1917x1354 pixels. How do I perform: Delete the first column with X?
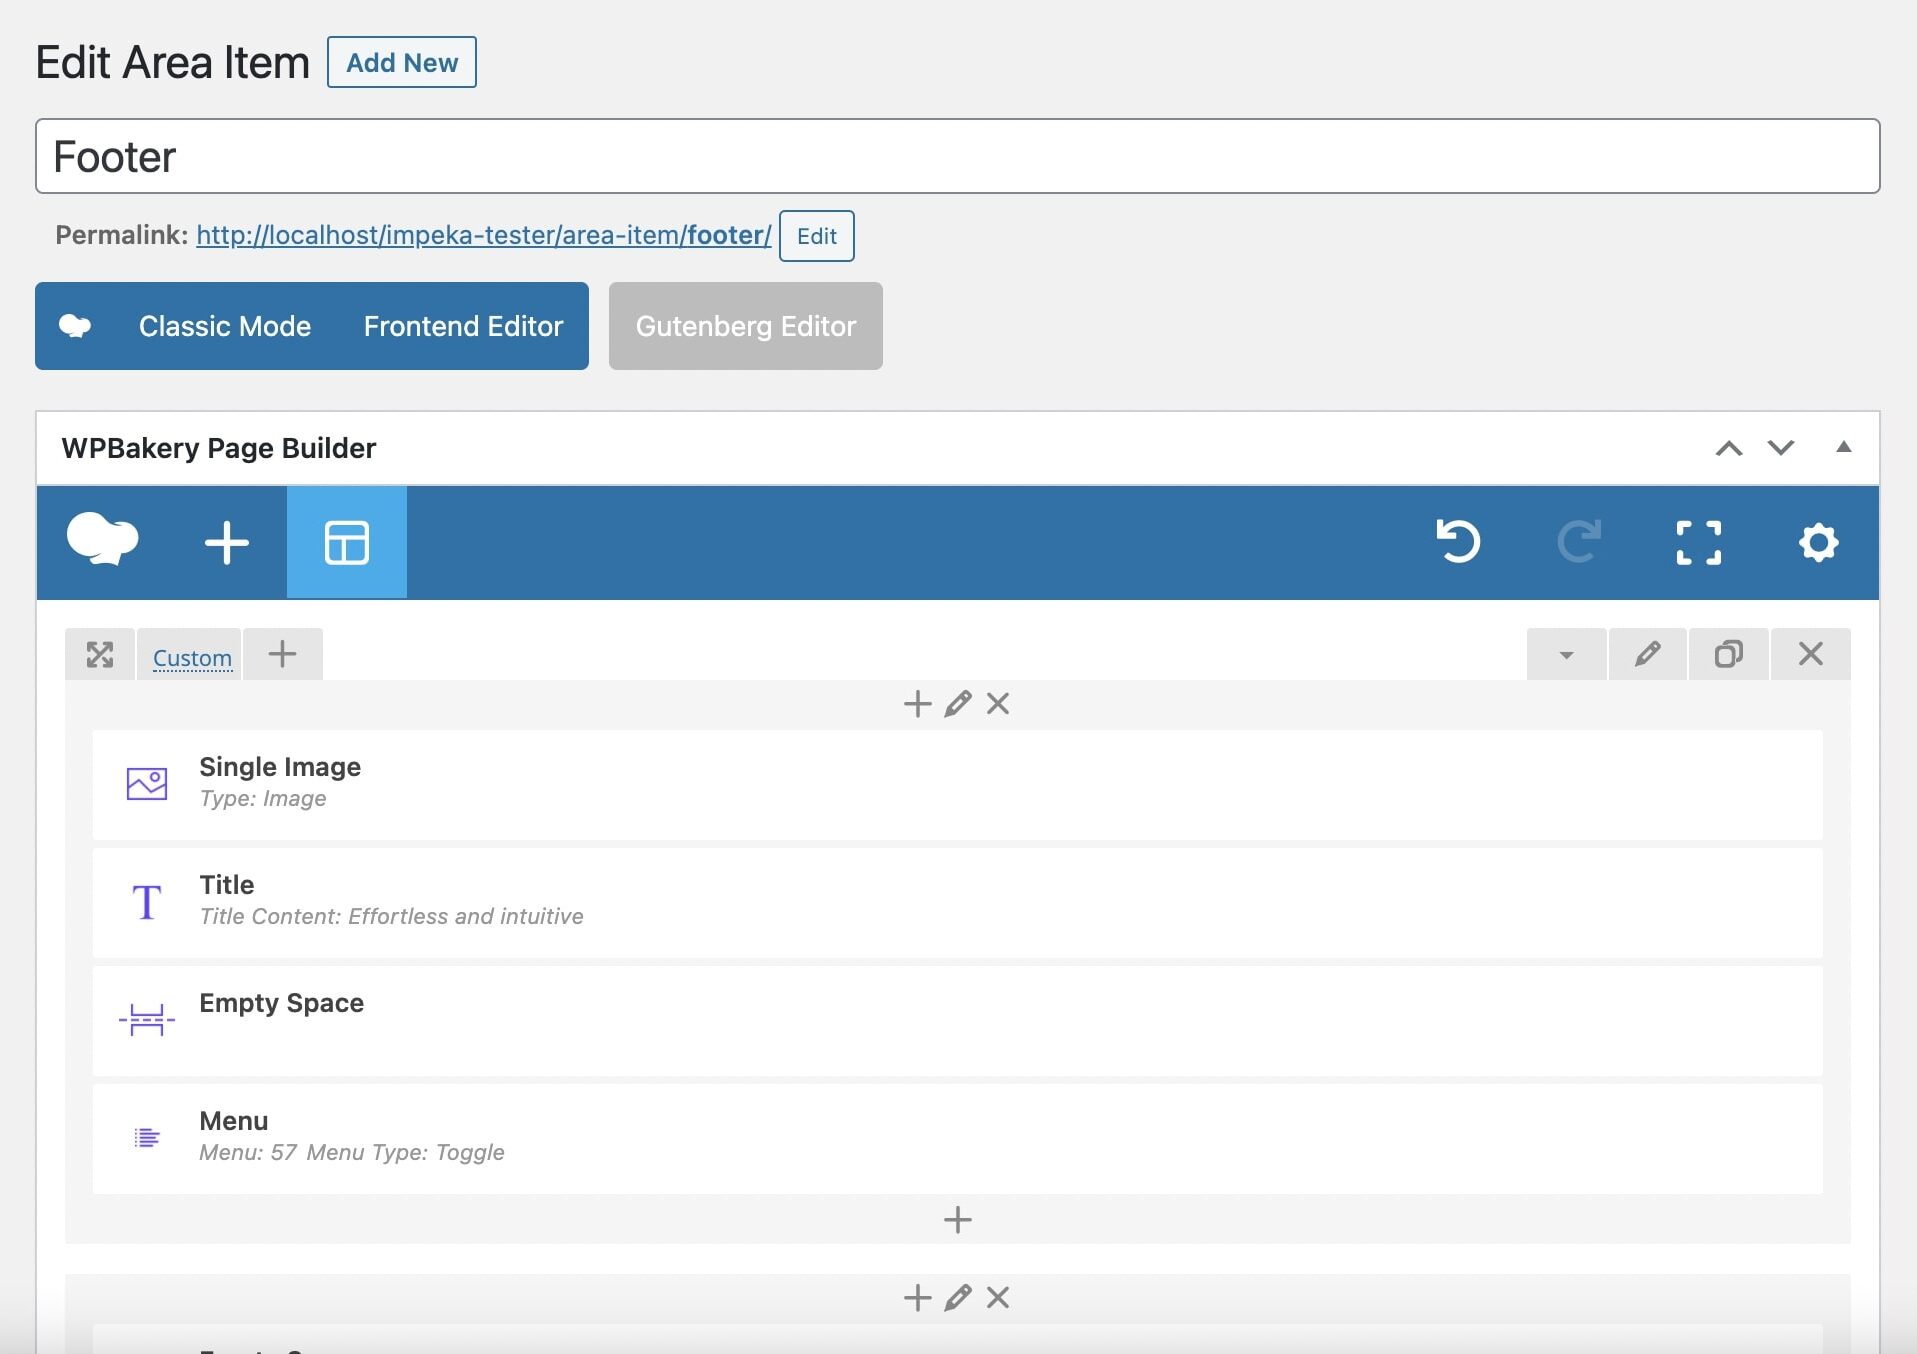click(998, 704)
